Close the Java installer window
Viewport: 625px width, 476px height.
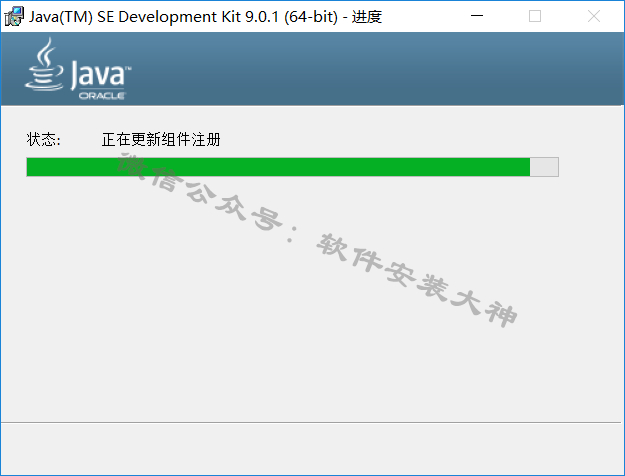pyautogui.click(x=594, y=16)
